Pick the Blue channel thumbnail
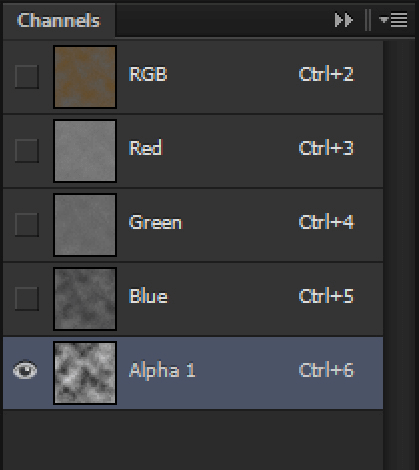This screenshot has height=470, width=419. tap(85, 299)
